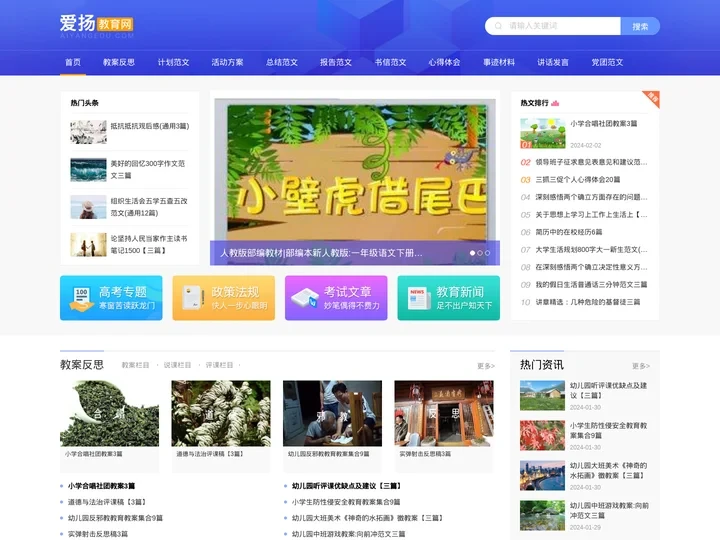720x540 pixels.
Task: Select the first carousel indicator dot
Action: 471,253
